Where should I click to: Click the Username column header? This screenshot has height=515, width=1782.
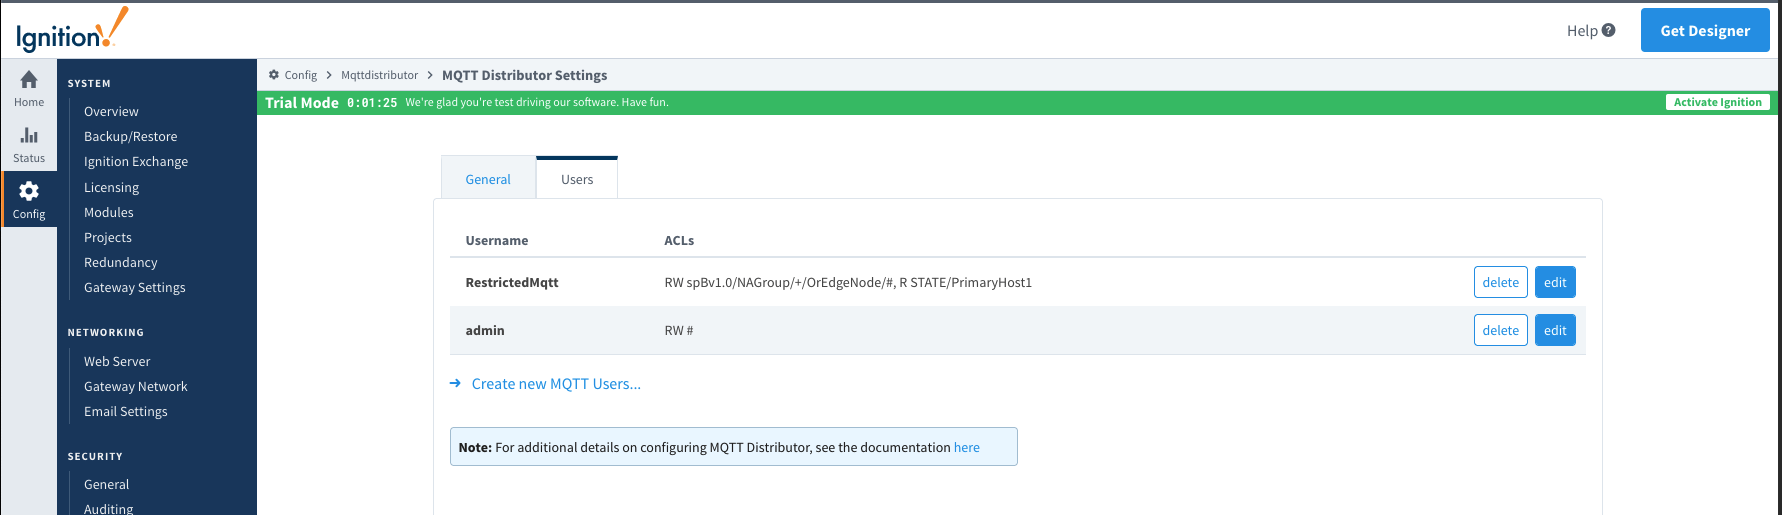[x=497, y=240]
